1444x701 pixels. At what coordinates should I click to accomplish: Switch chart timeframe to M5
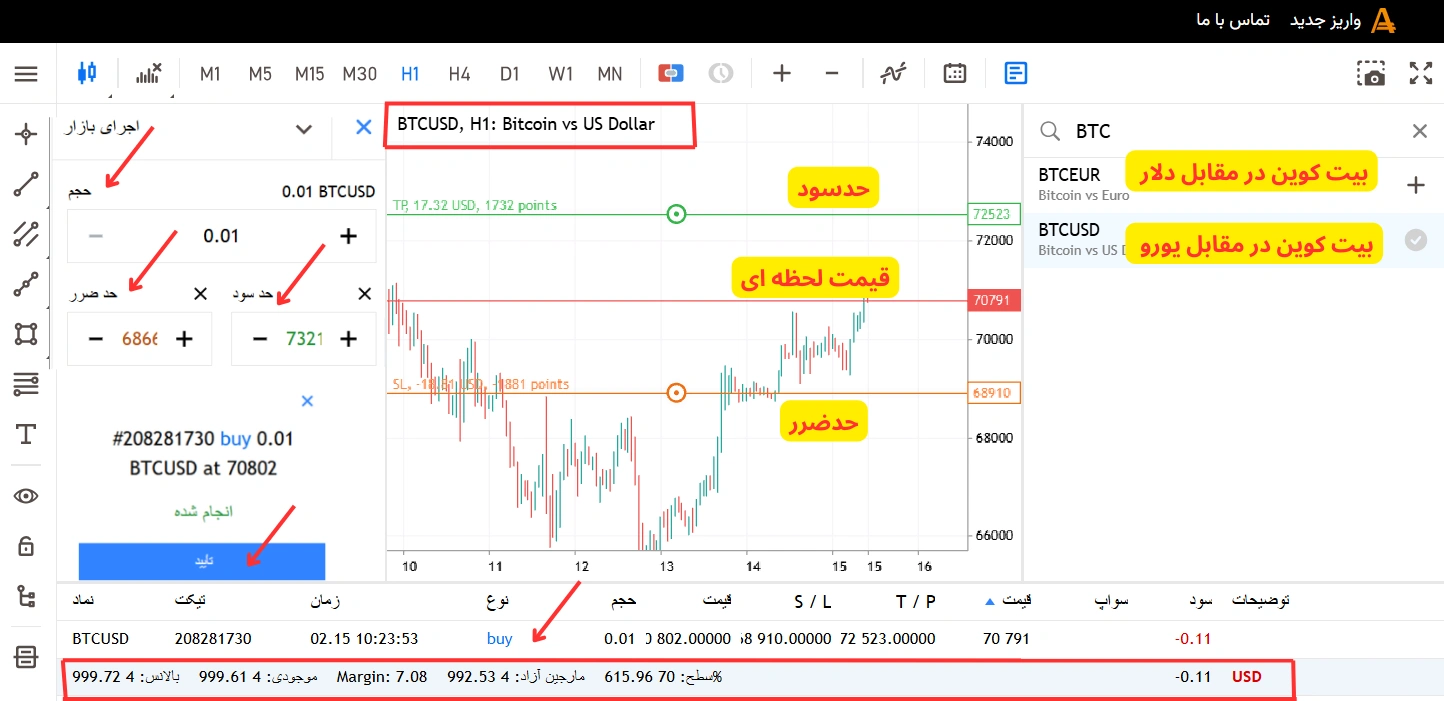tap(260, 73)
